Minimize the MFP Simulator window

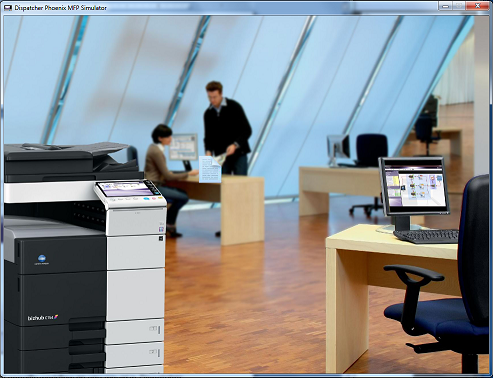click(446, 6)
